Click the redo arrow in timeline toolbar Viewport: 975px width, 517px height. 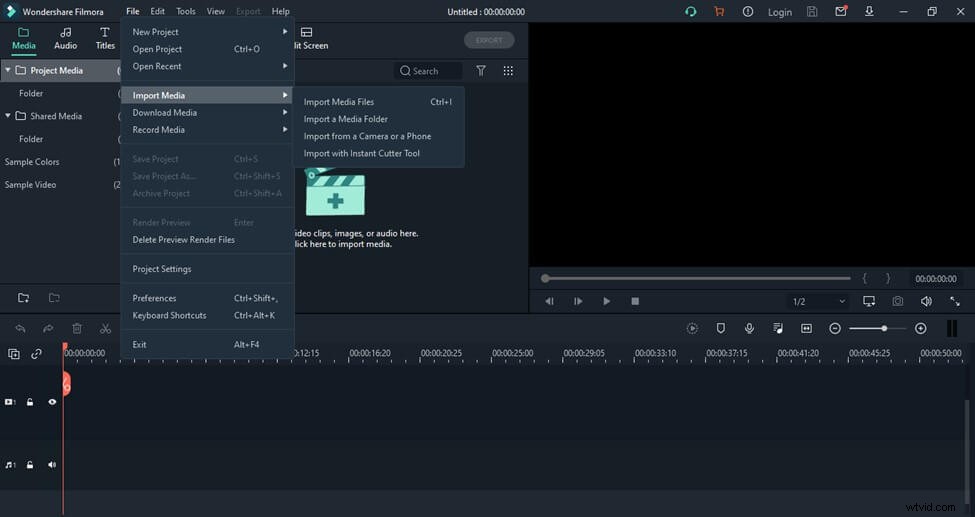(x=48, y=328)
